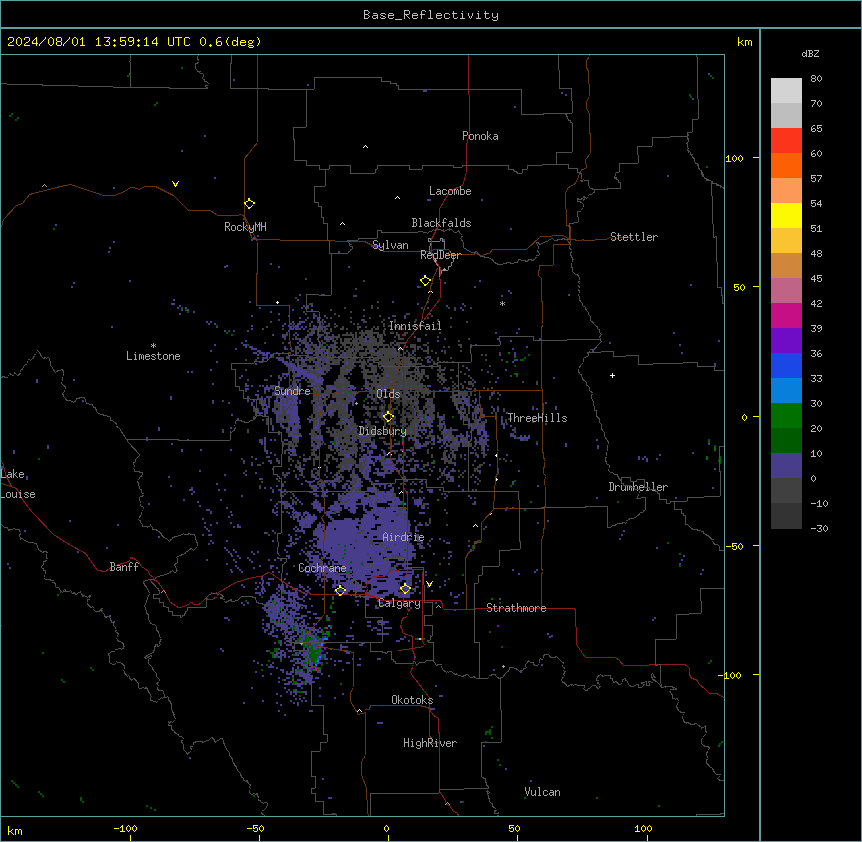This screenshot has height=842, width=862.
Task: Click the -50 tick on right vertical axis
Action: [734, 546]
